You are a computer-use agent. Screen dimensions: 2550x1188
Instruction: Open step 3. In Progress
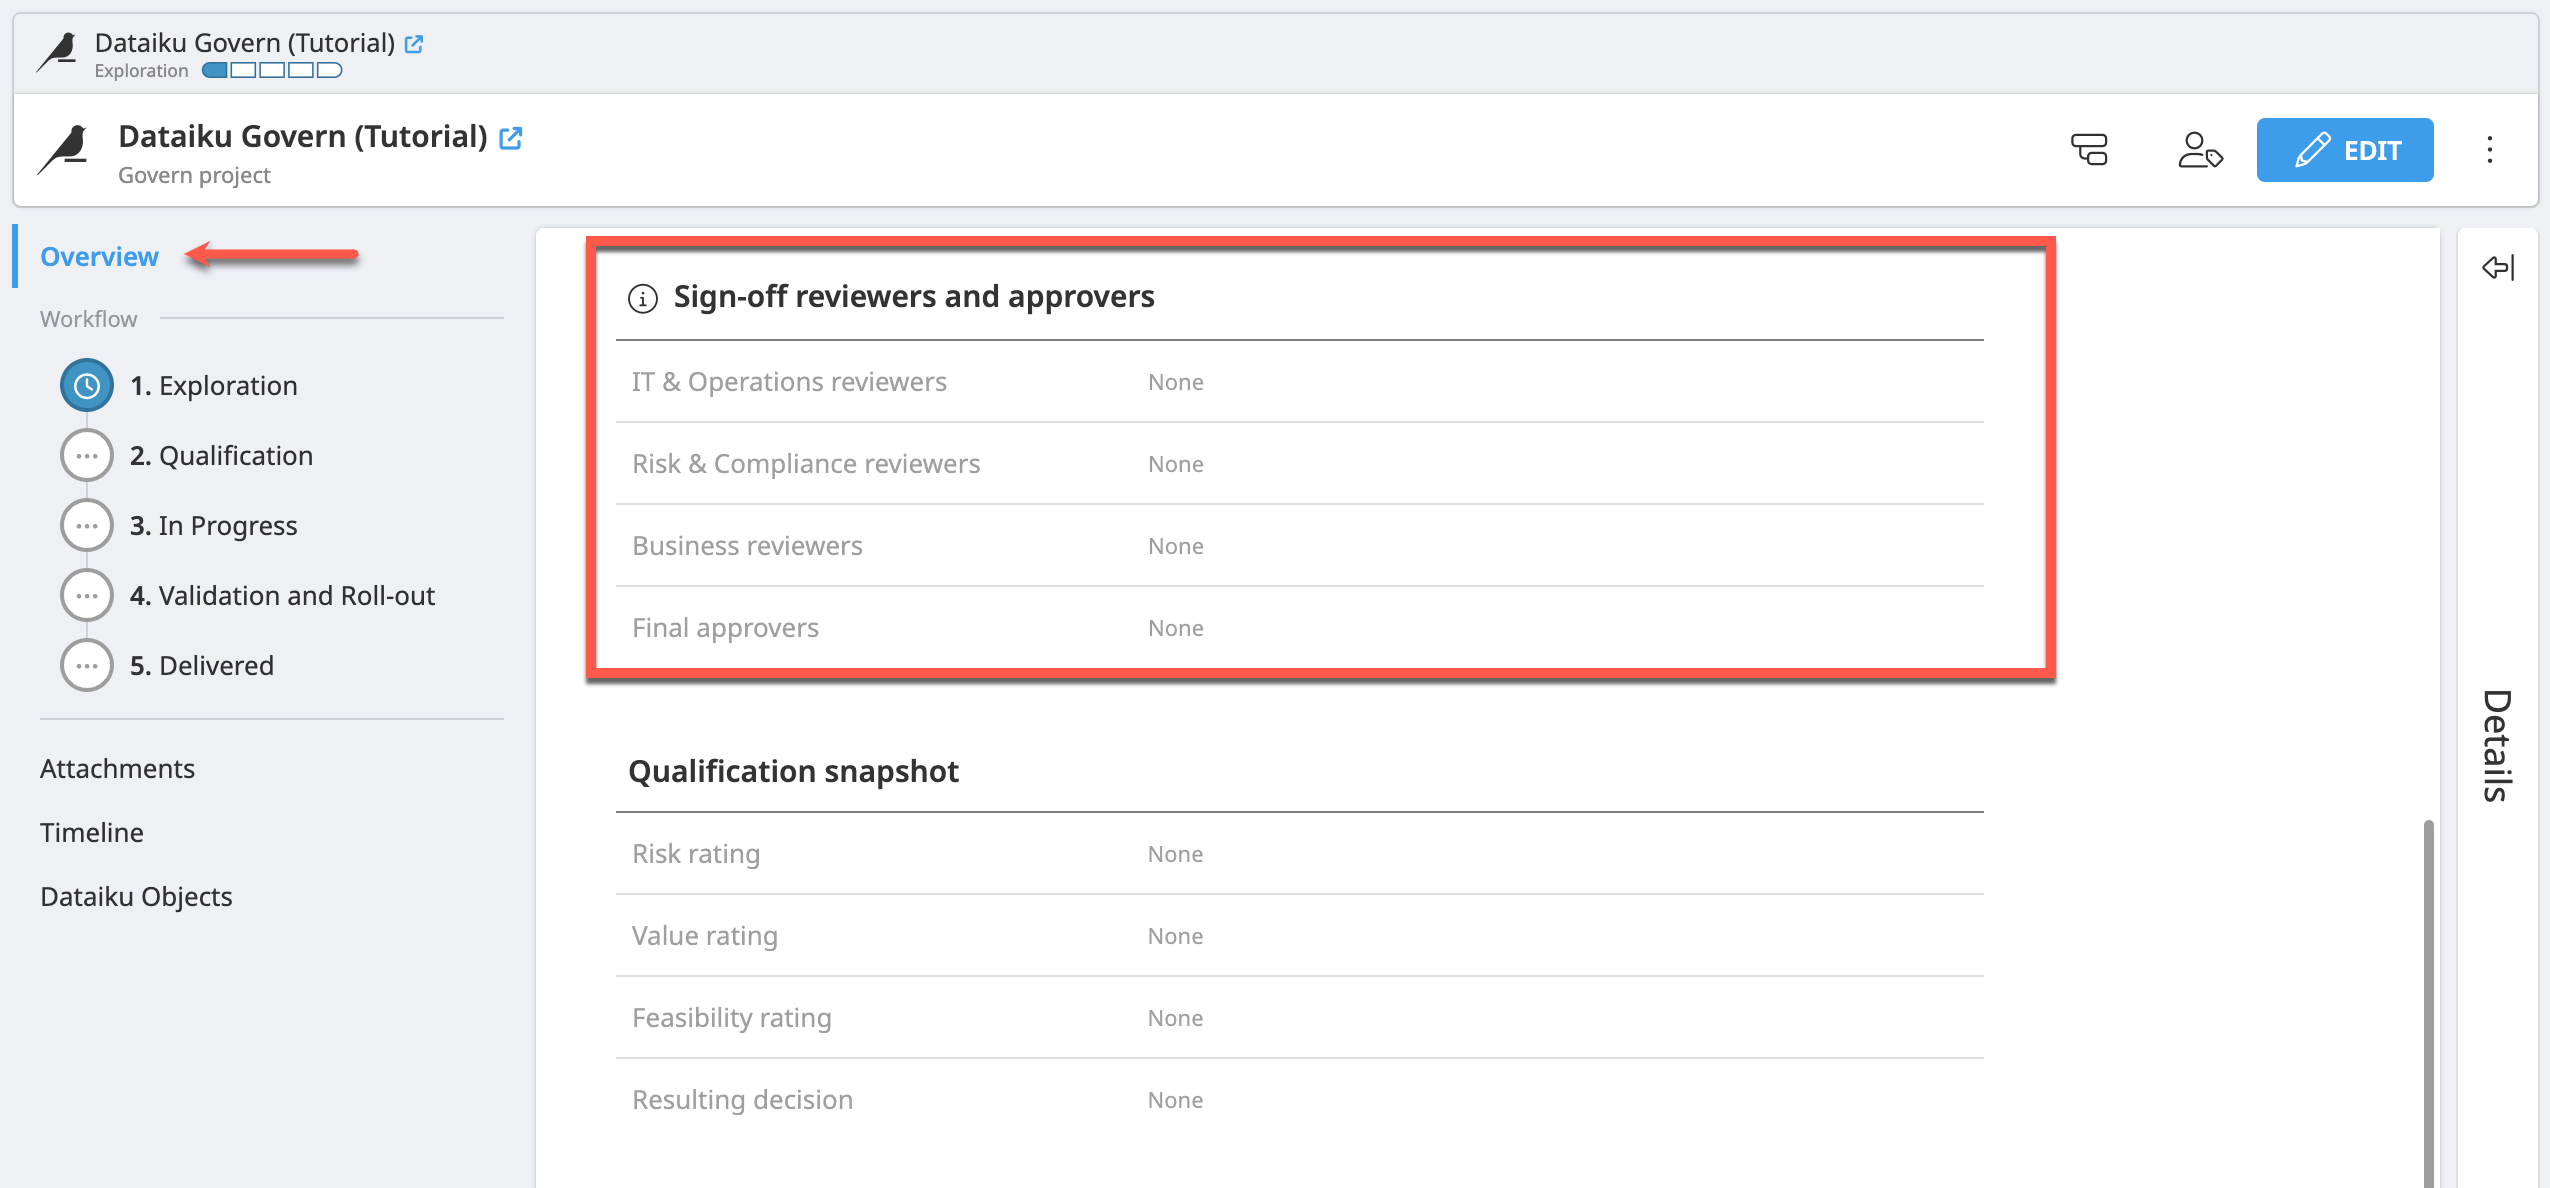click(214, 526)
